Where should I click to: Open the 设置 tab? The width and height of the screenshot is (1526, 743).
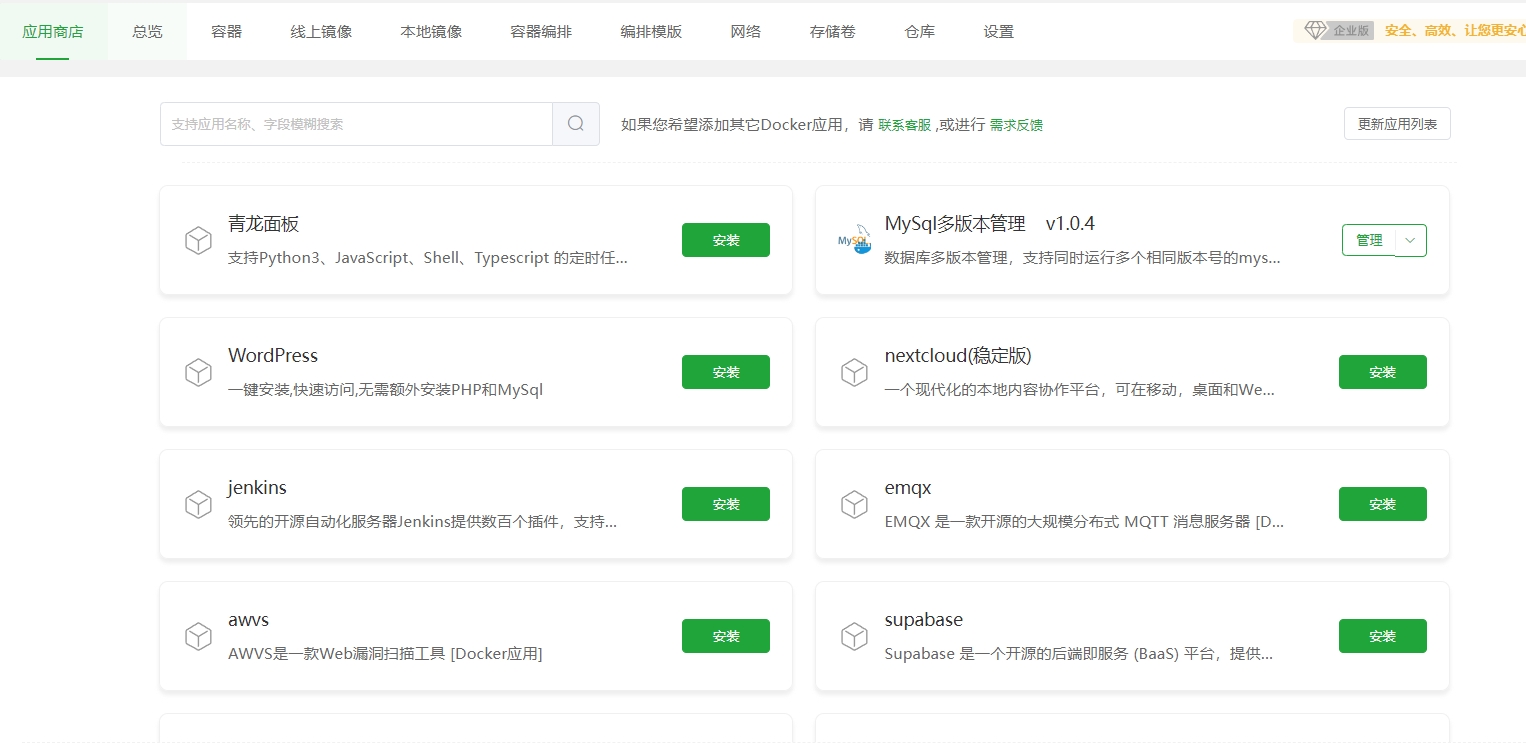999,31
